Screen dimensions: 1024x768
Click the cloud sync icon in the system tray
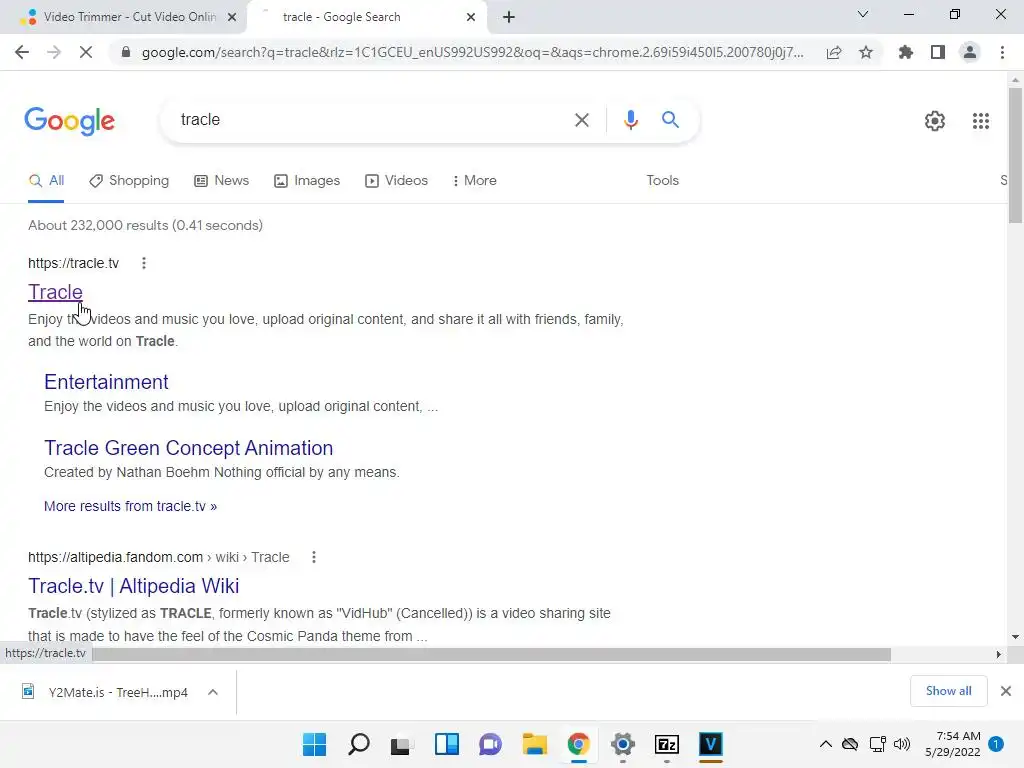(x=850, y=744)
